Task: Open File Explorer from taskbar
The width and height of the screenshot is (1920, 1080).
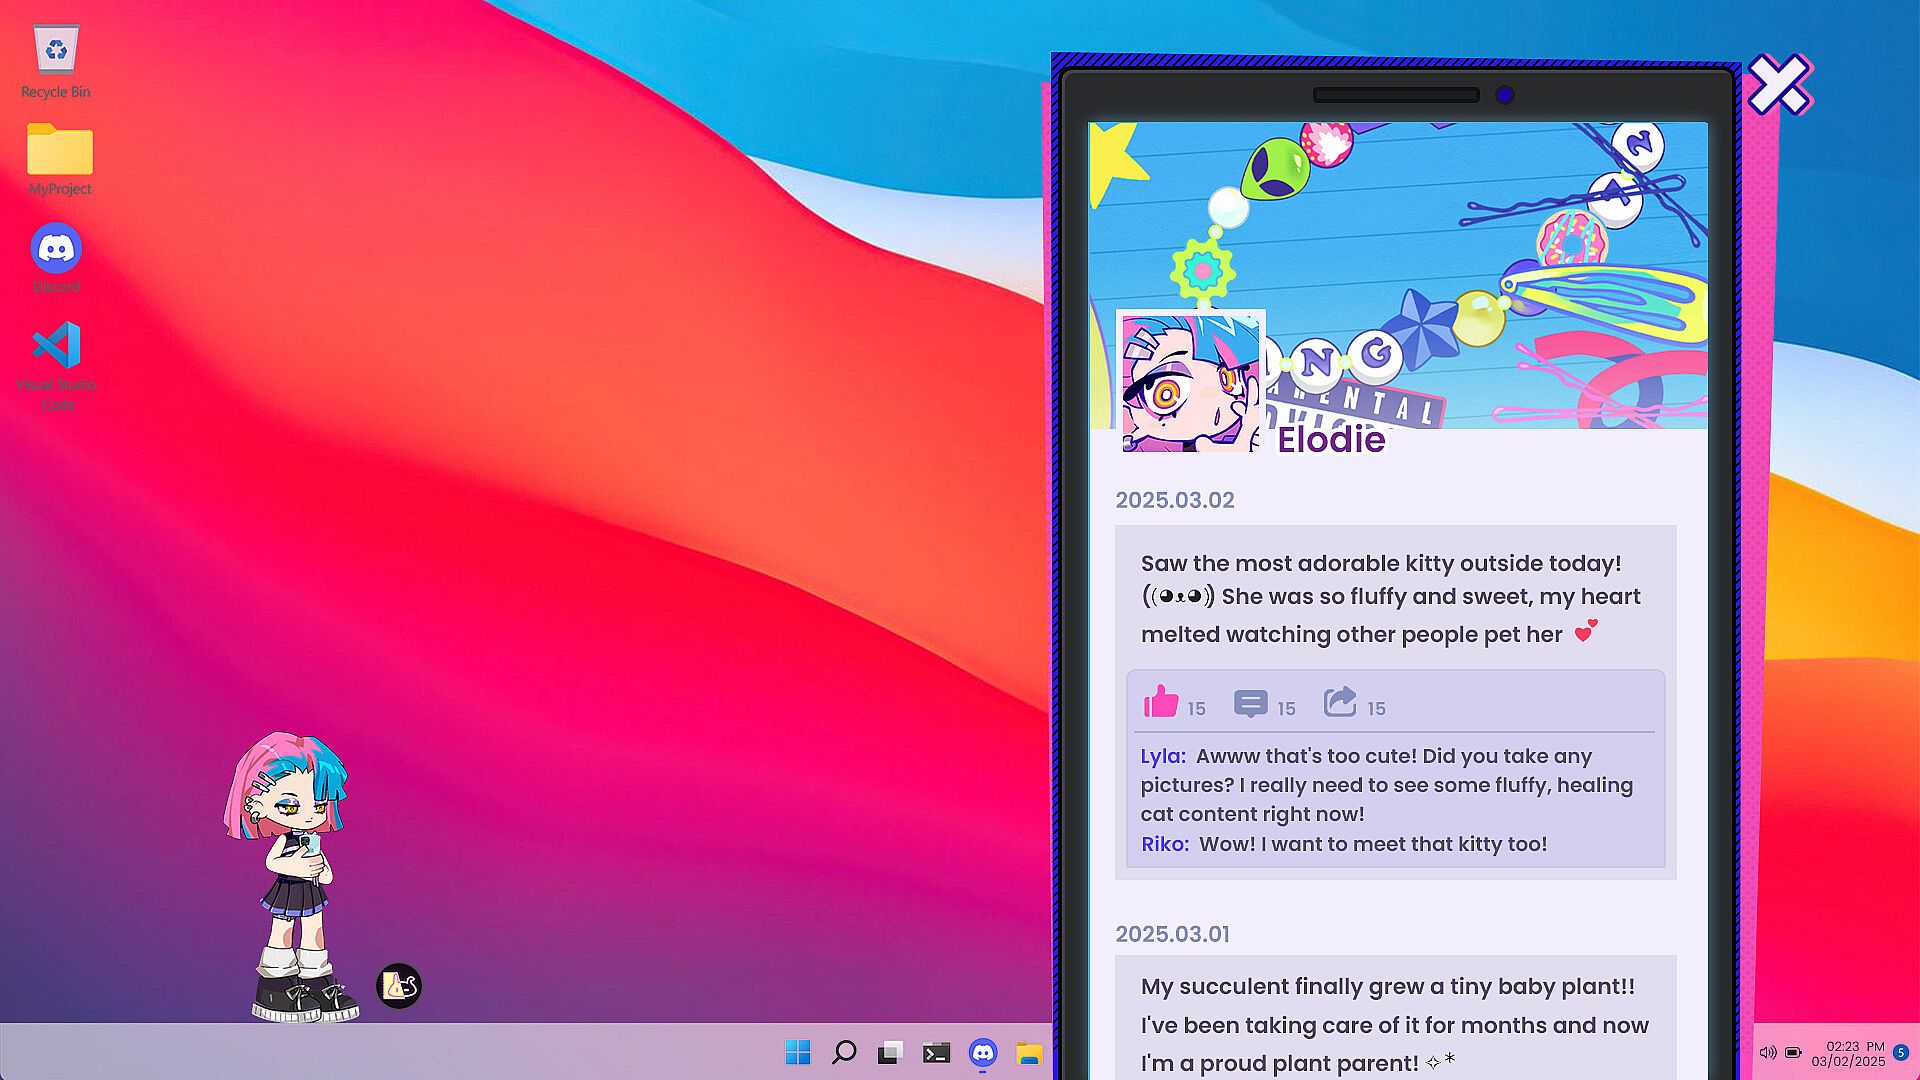Action: click(x=1029, y=1052)
